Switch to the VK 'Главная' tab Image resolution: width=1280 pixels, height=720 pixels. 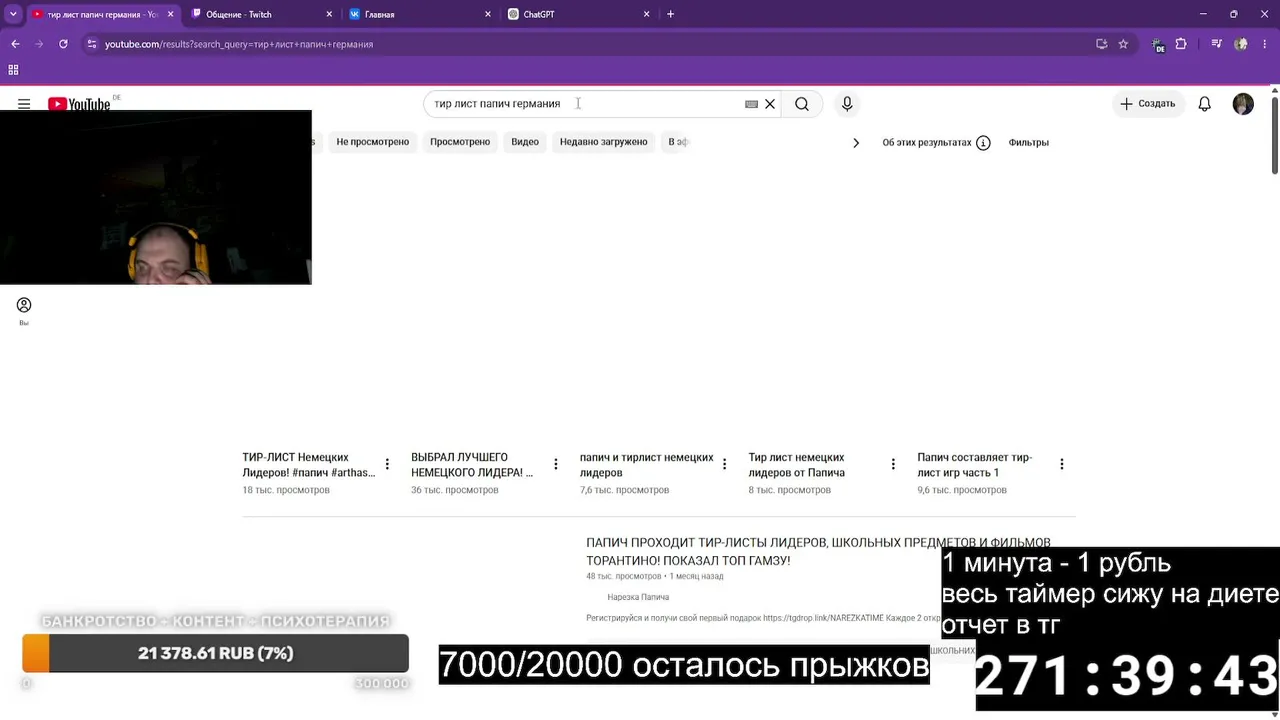coord(420,14)
